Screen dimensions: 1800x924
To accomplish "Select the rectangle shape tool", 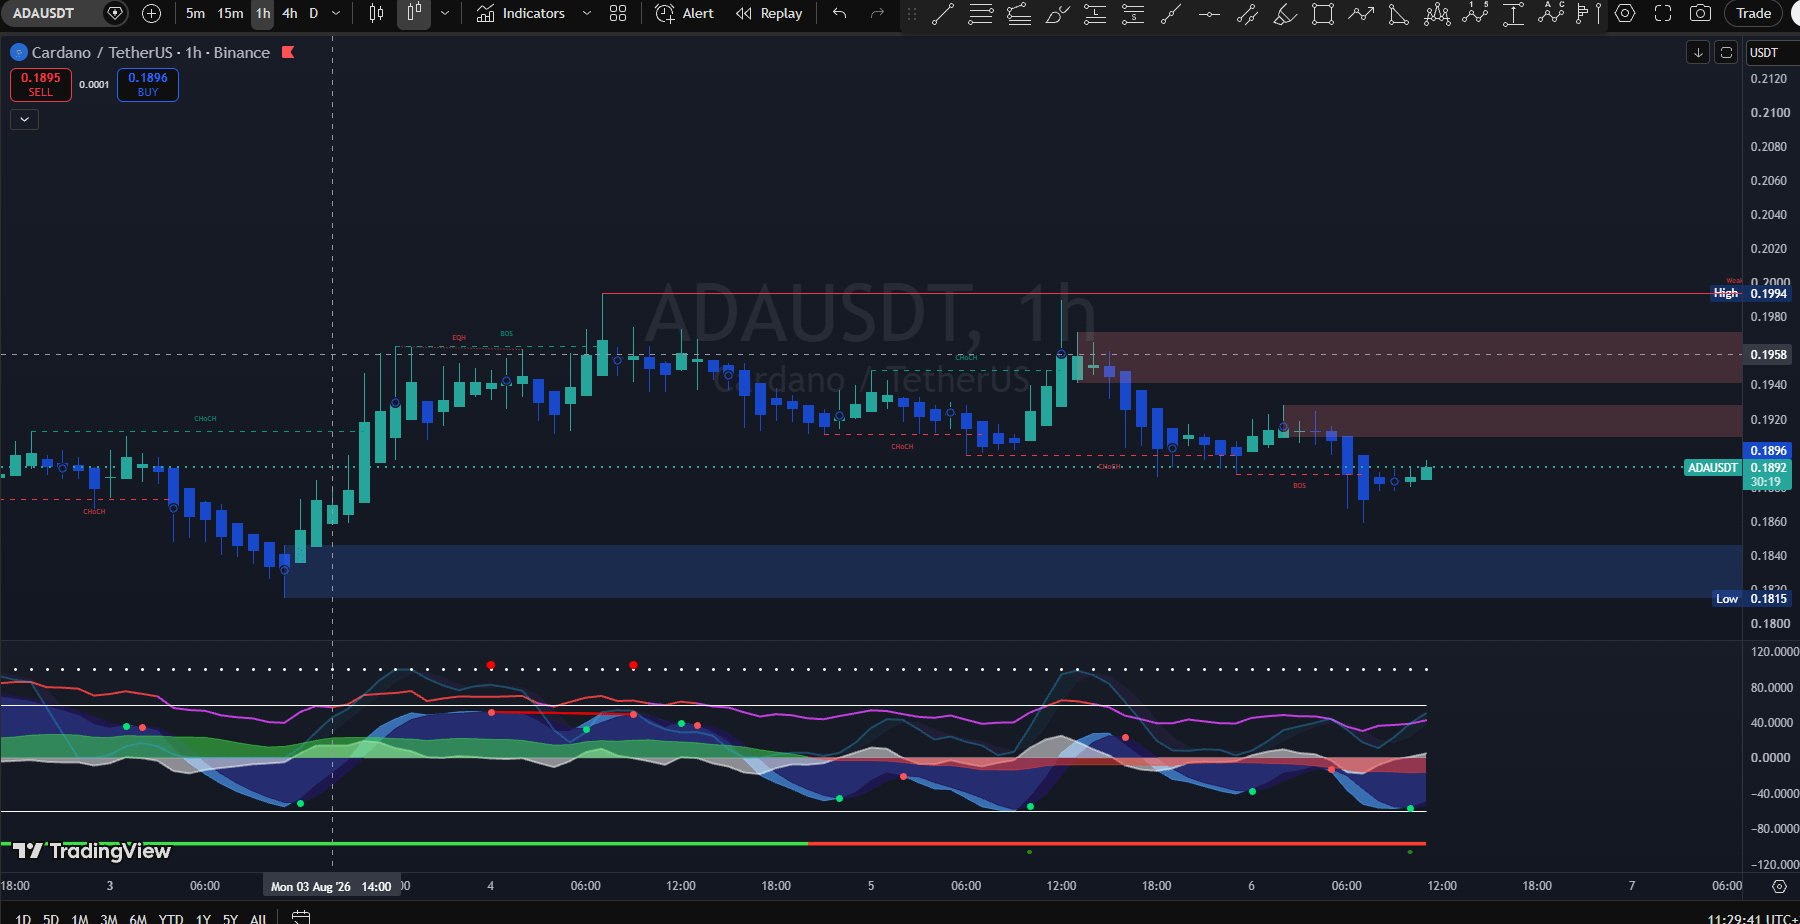I will tap(1323, 13).
